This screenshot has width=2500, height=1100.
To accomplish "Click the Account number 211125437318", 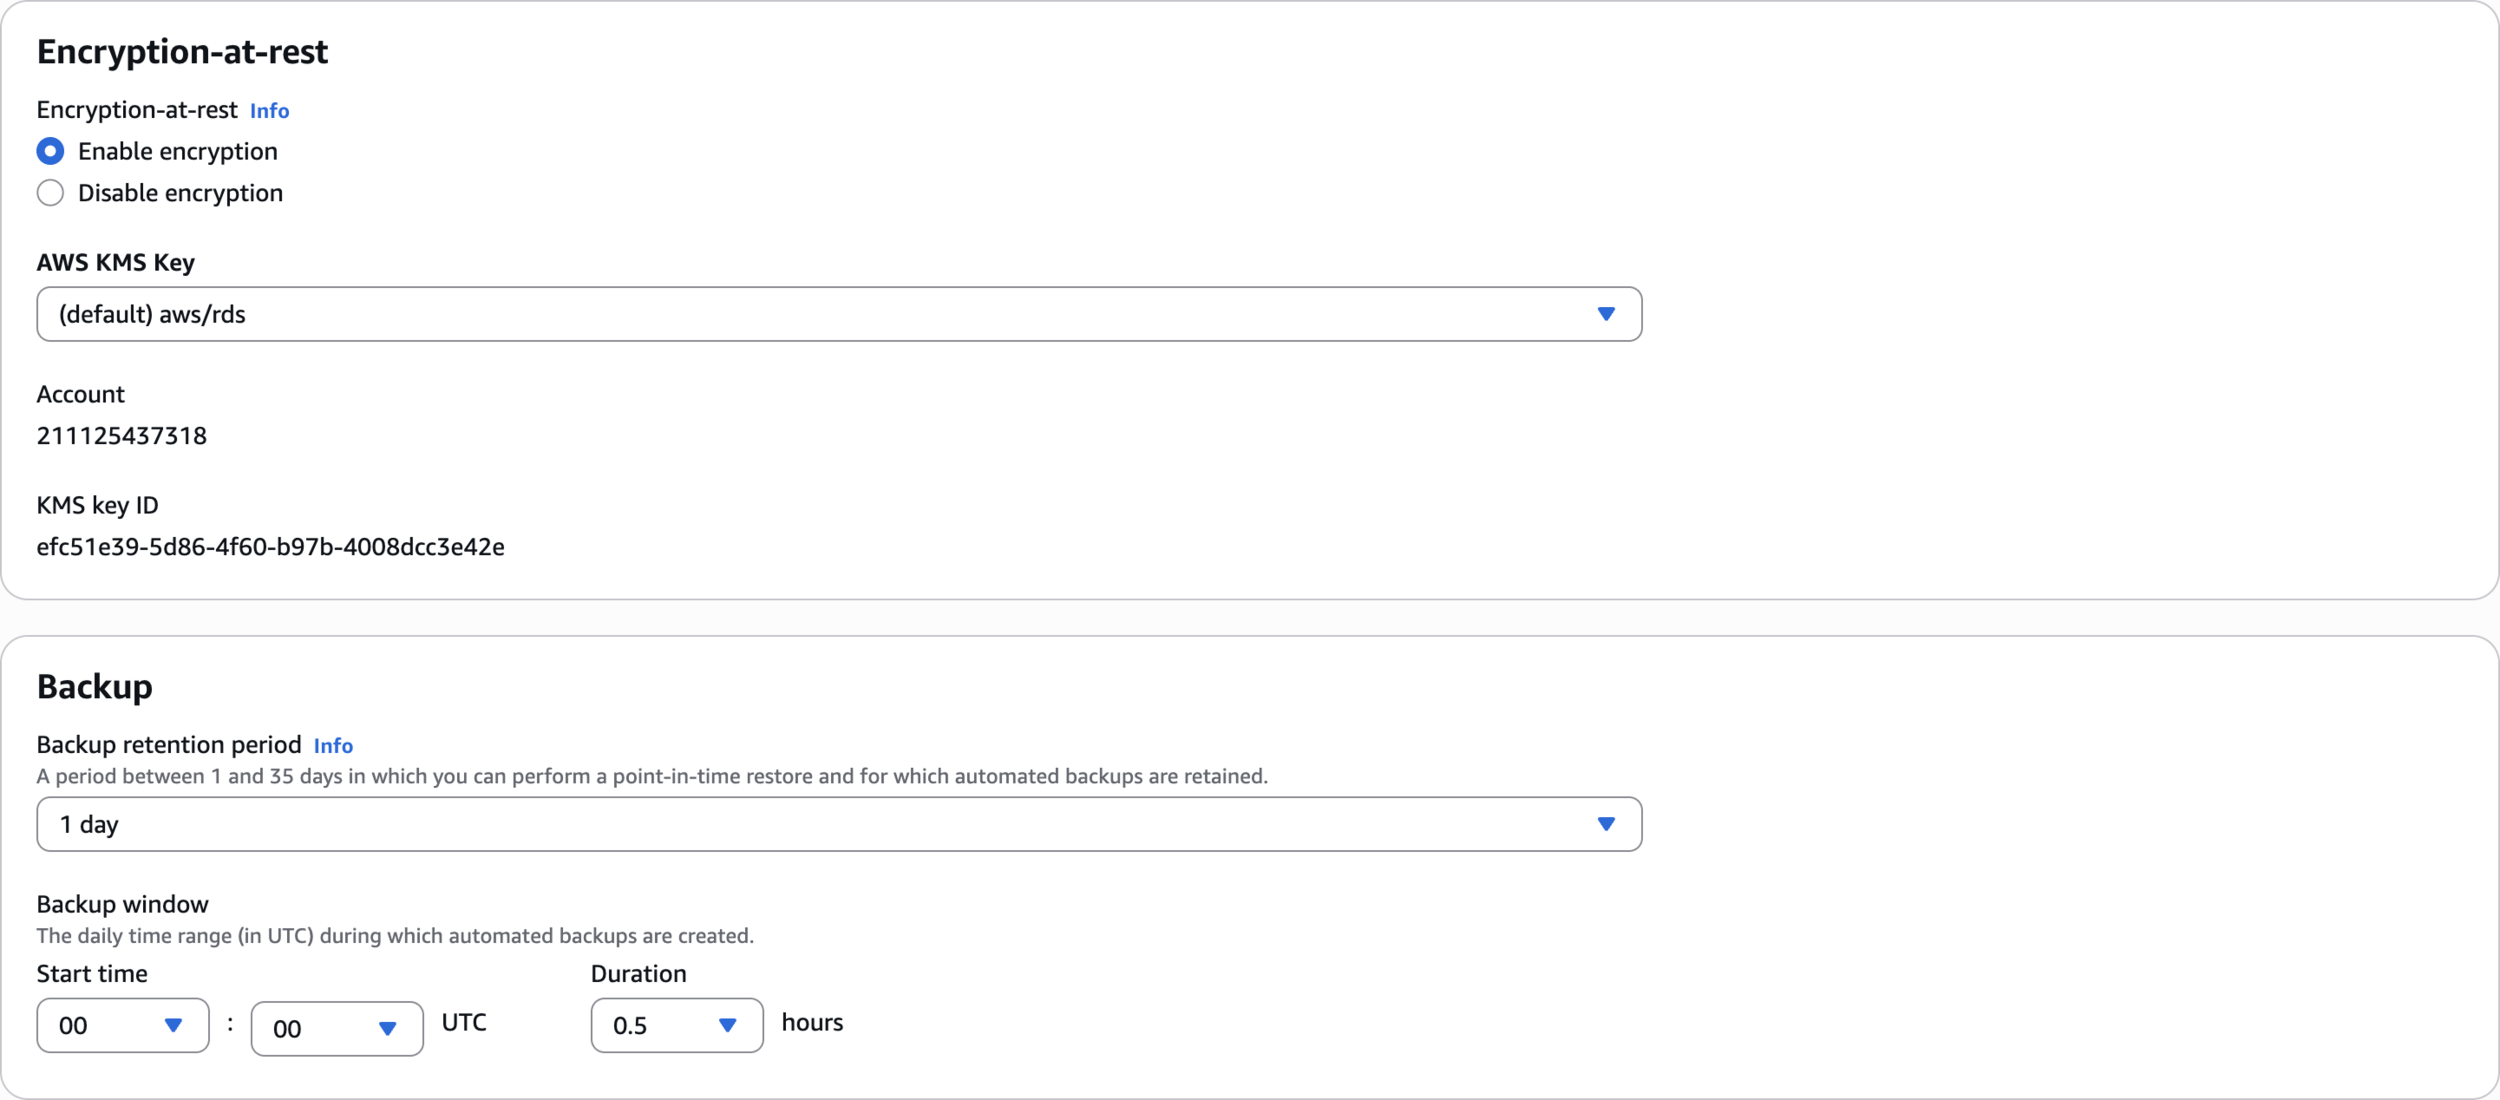I will coord(121,436).
